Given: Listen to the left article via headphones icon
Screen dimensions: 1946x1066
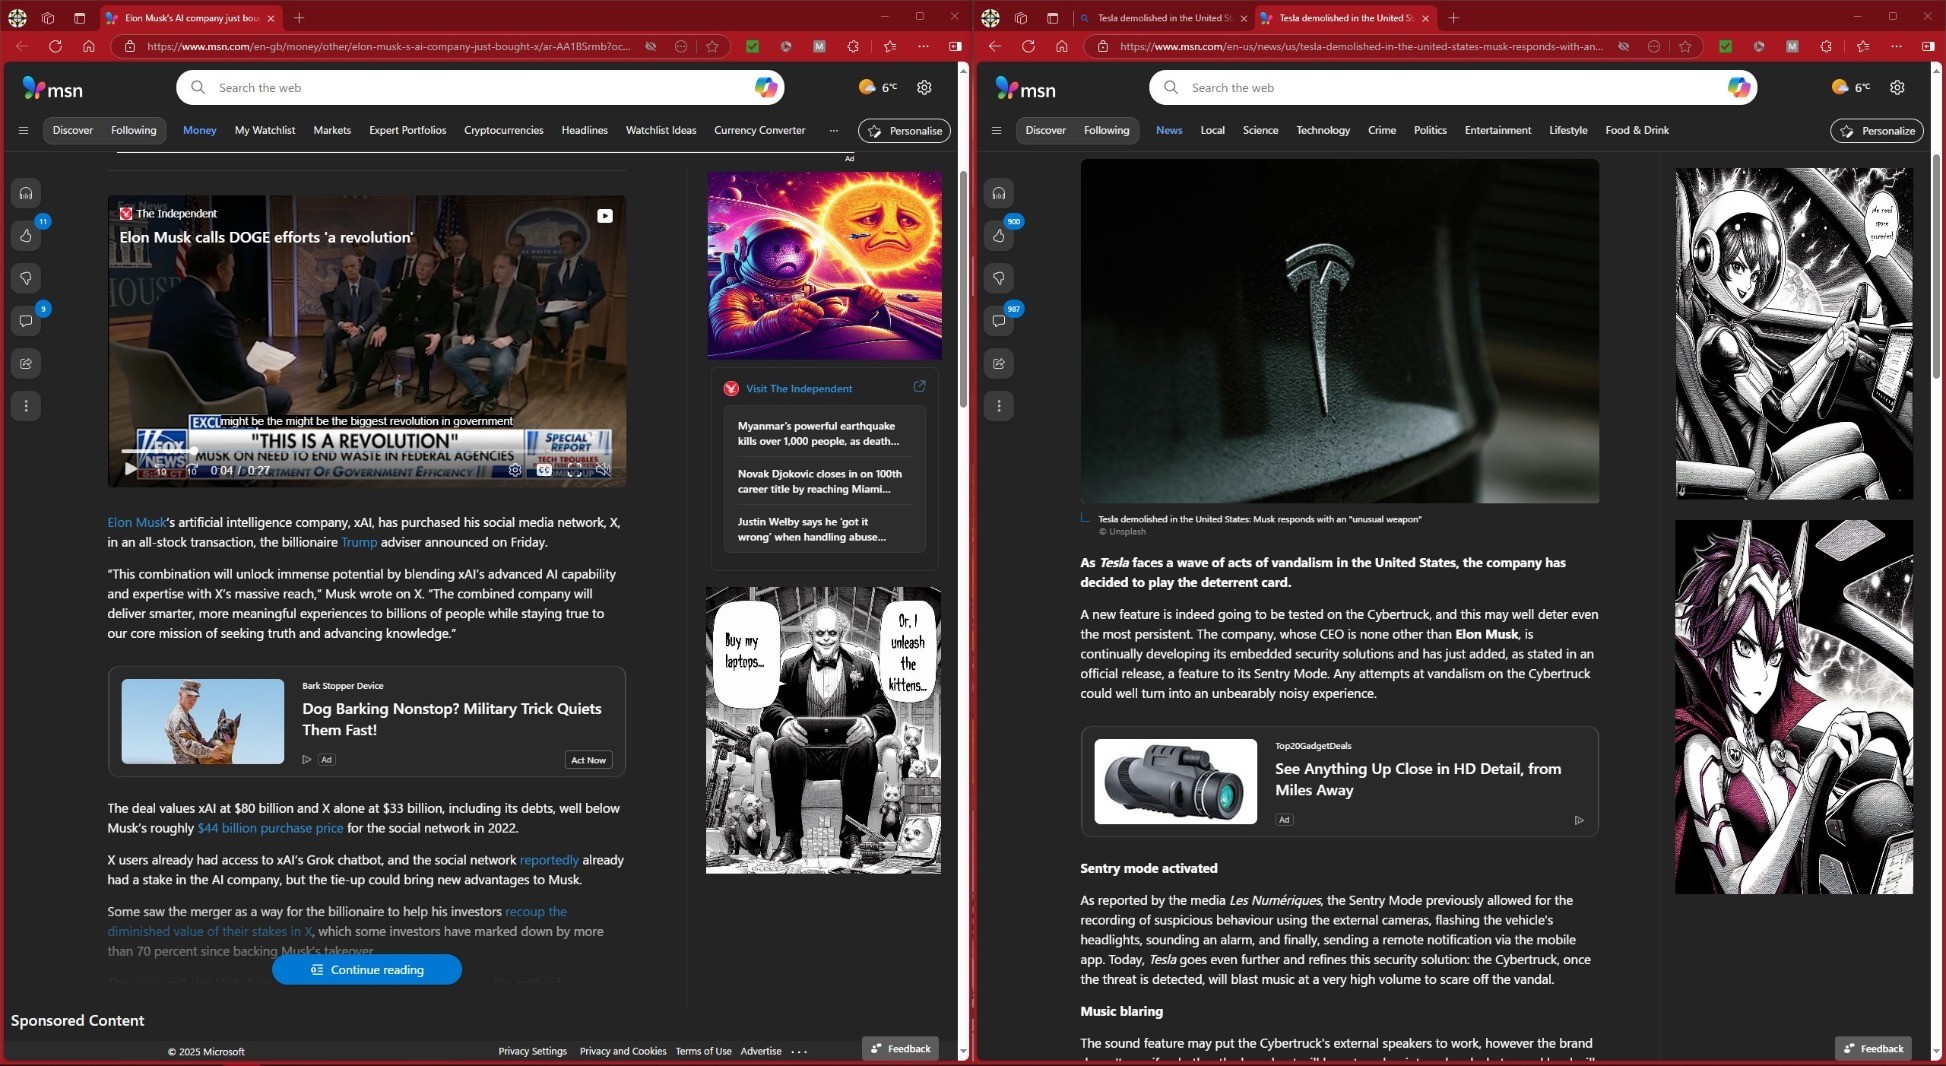Looking at the screenshot, I should click(26, 193).
